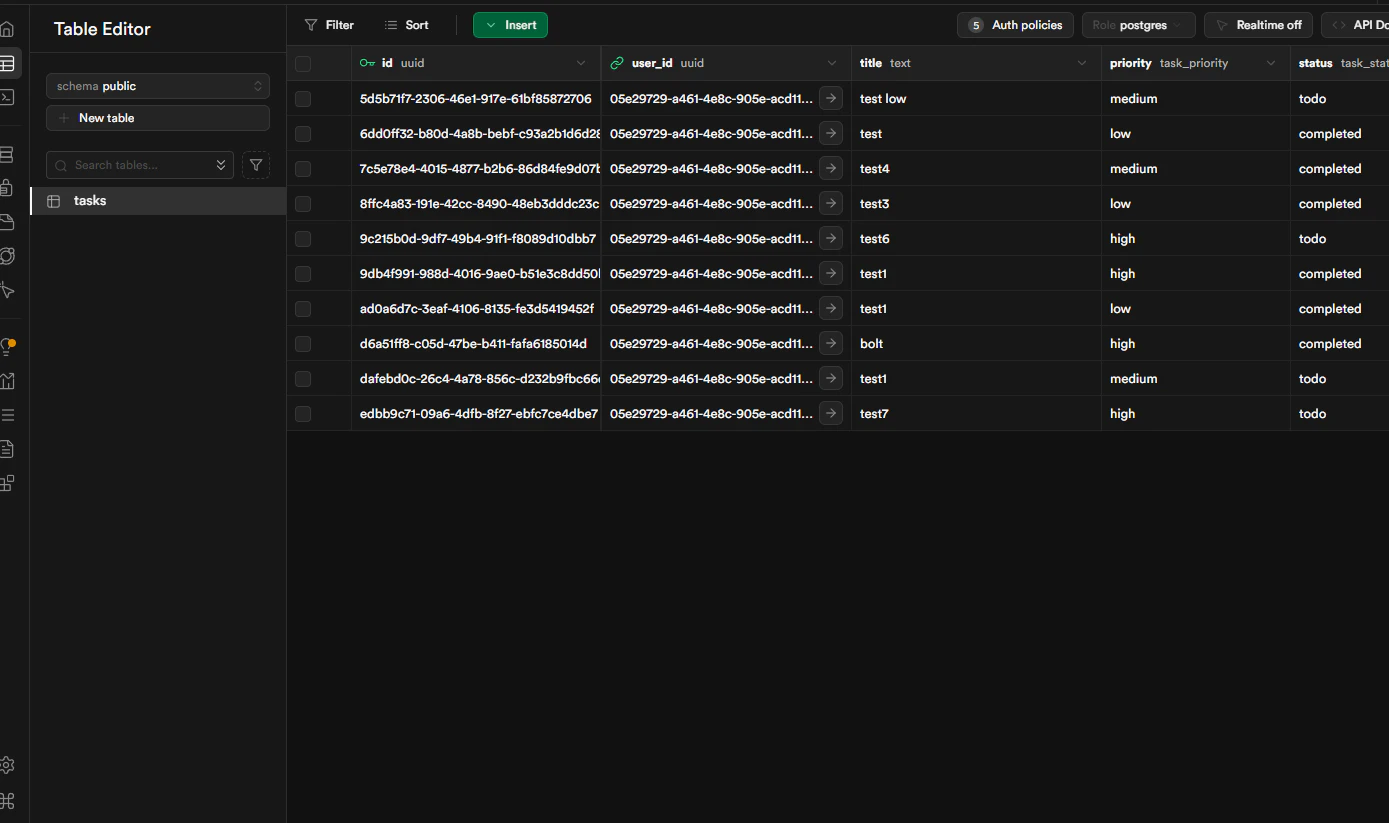Check the test4 row checkbox
Viewport: 1389px width, 823px height.
[303, 169]
